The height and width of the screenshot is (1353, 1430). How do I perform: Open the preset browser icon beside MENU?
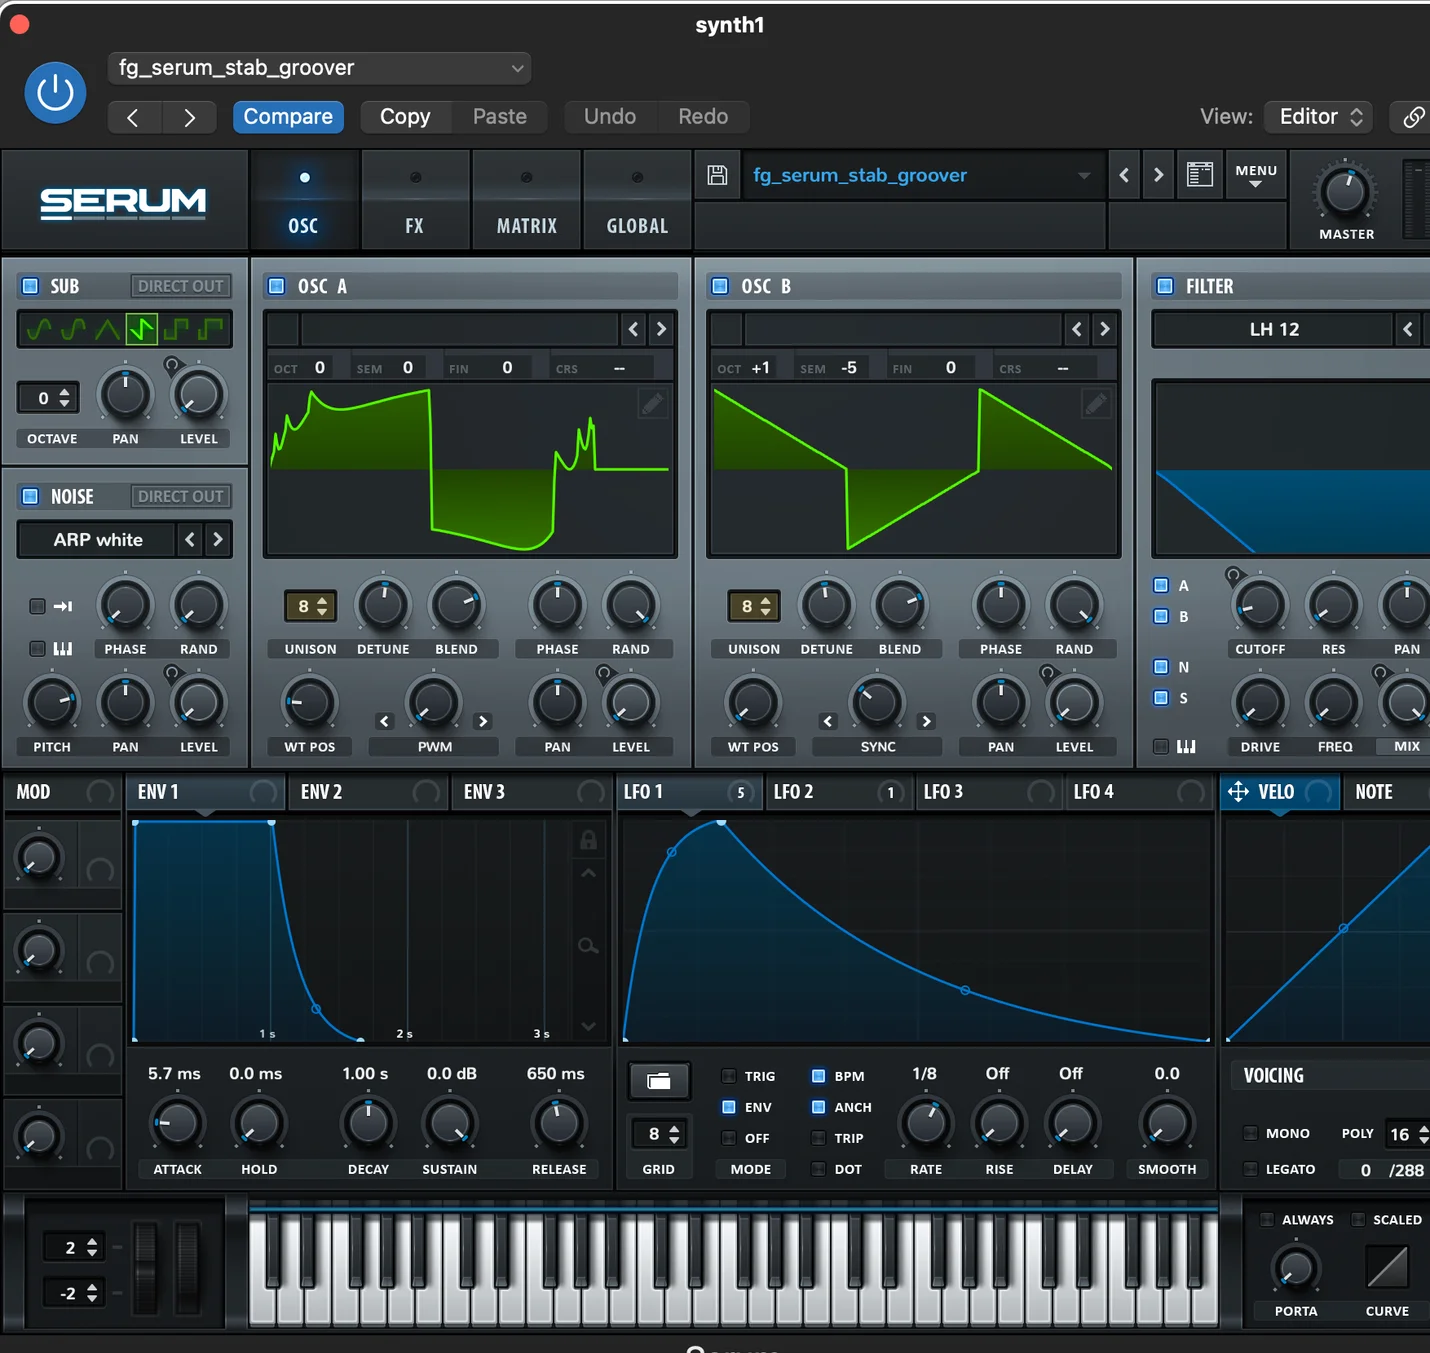1199,175
